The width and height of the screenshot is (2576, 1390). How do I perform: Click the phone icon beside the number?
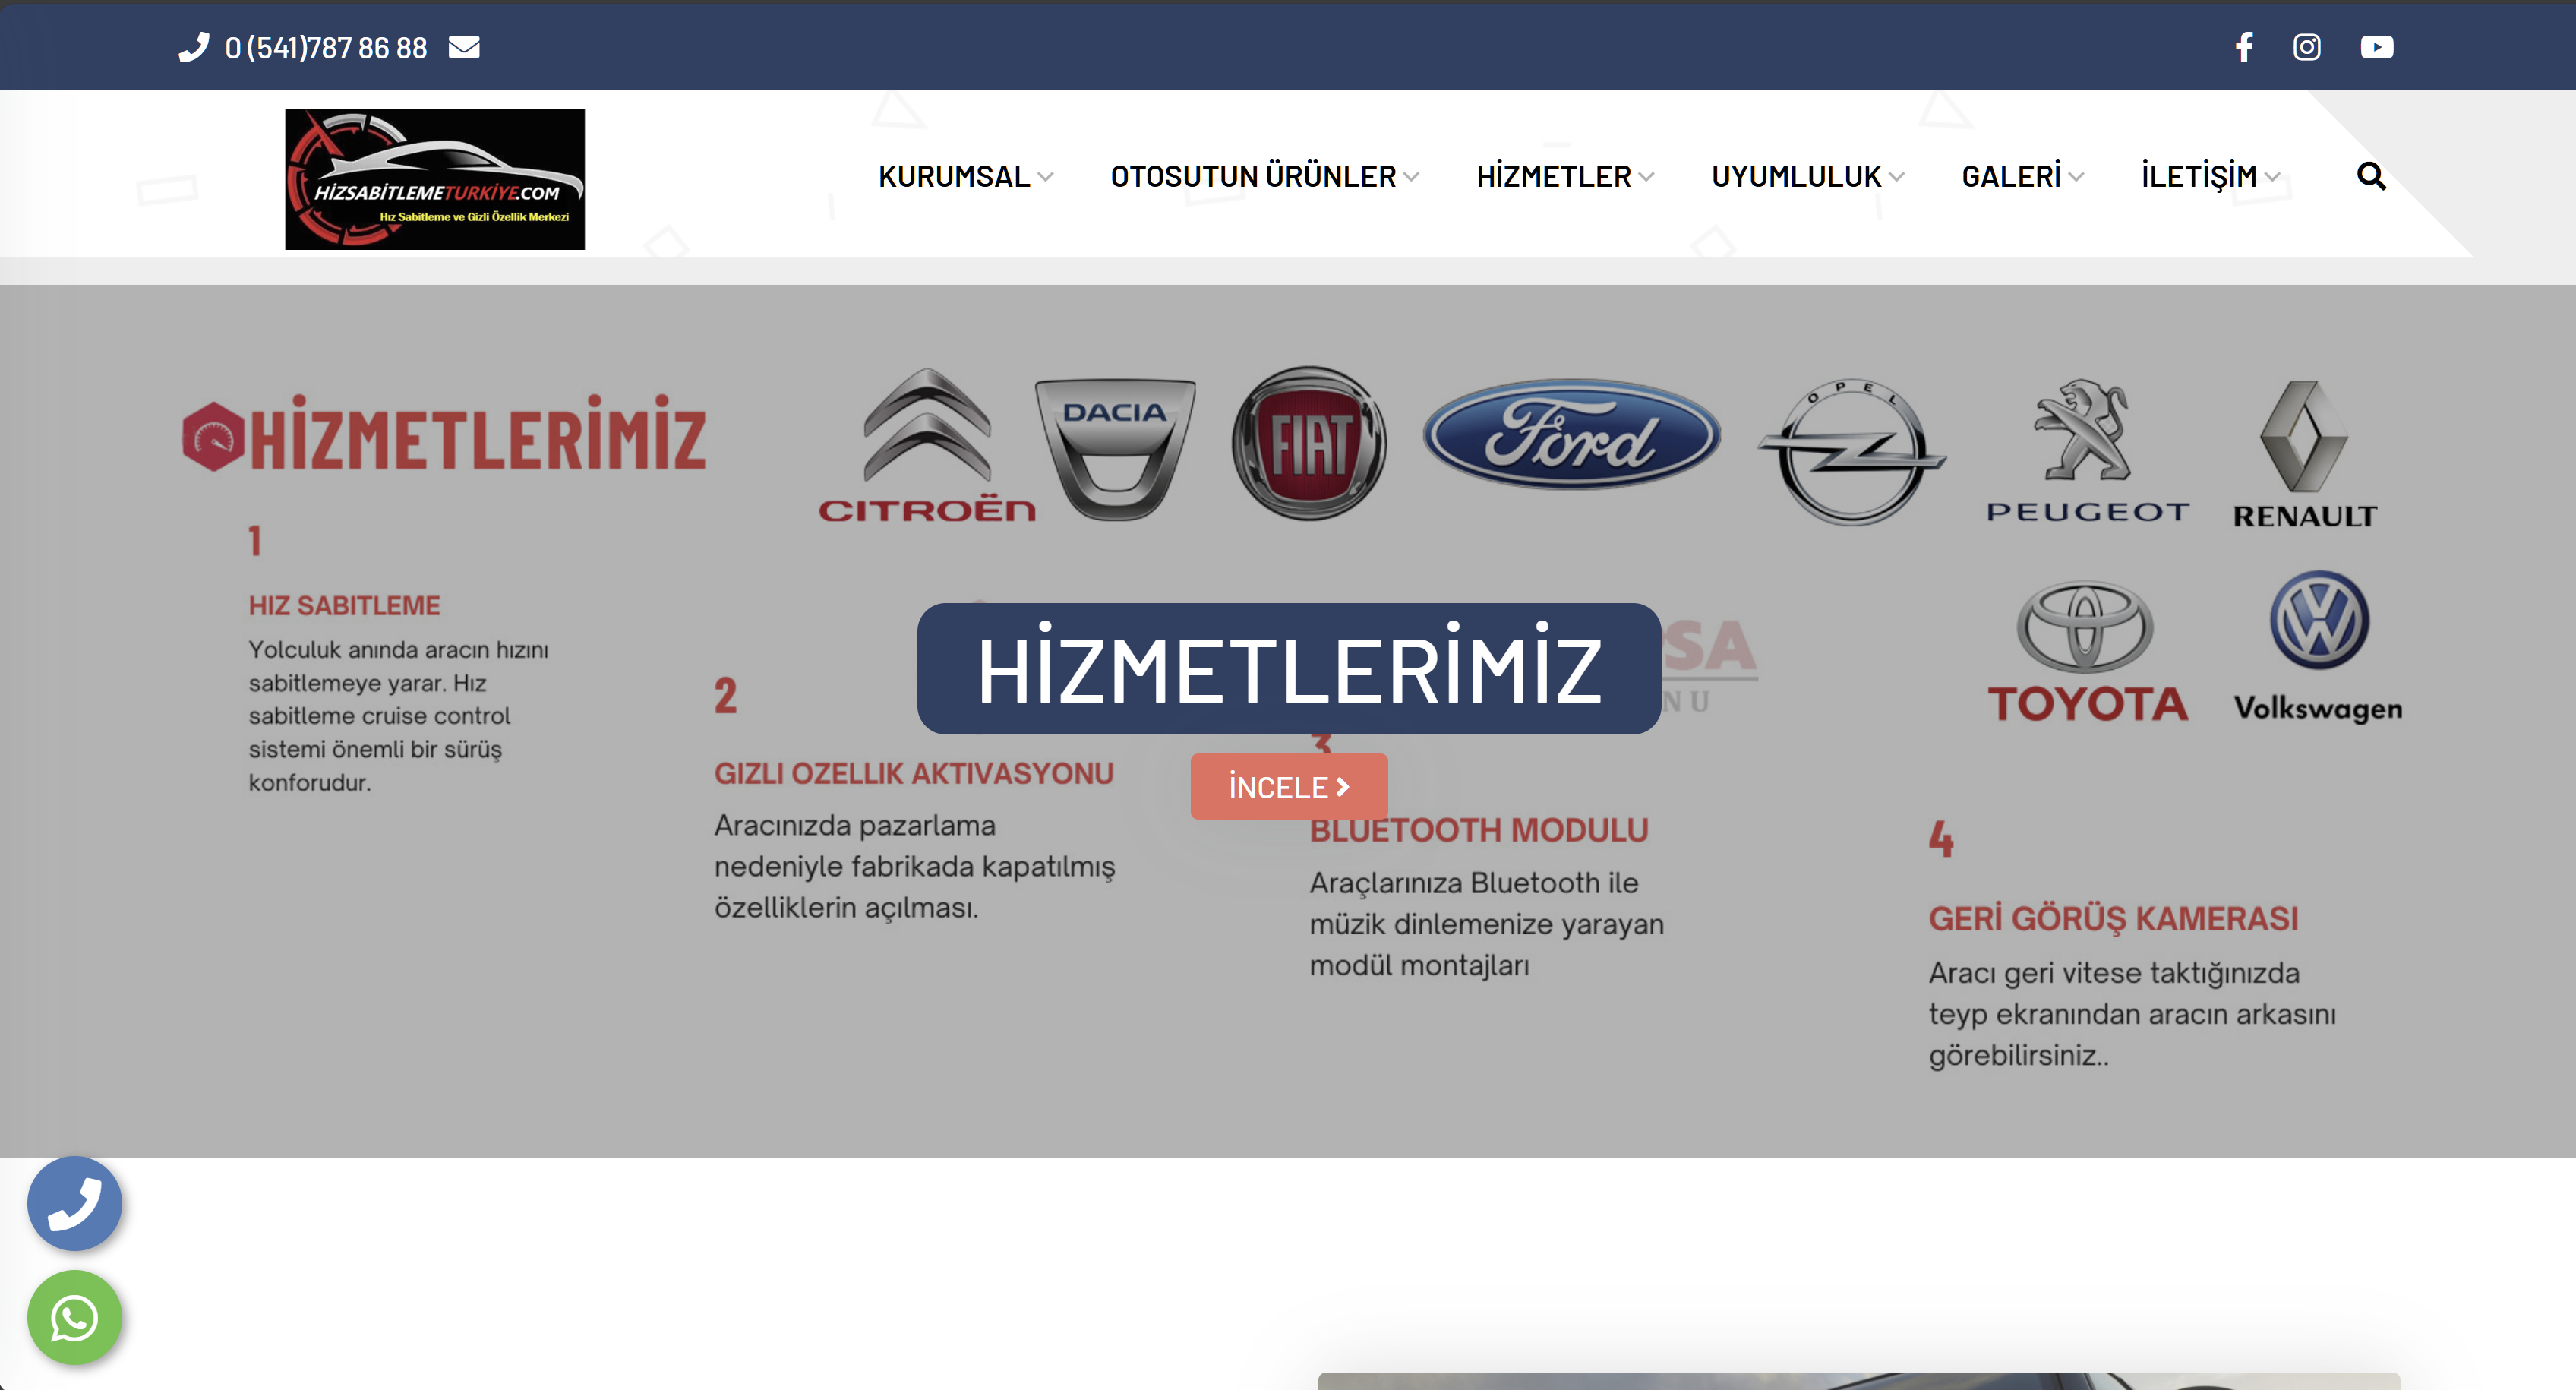[x=194, y=47]
